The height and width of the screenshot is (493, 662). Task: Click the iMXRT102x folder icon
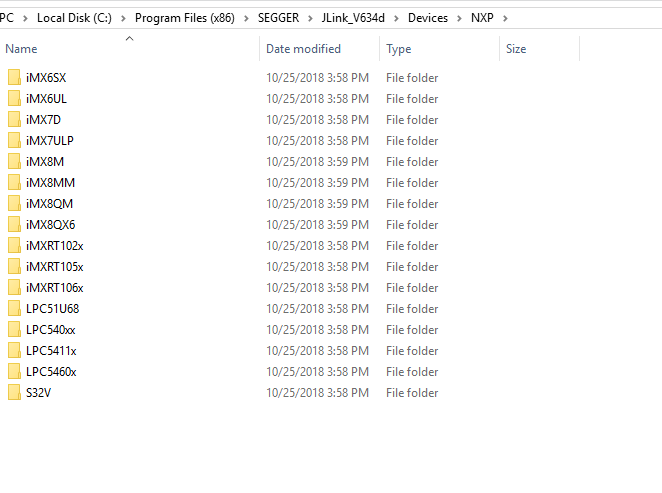pos(14,245)
